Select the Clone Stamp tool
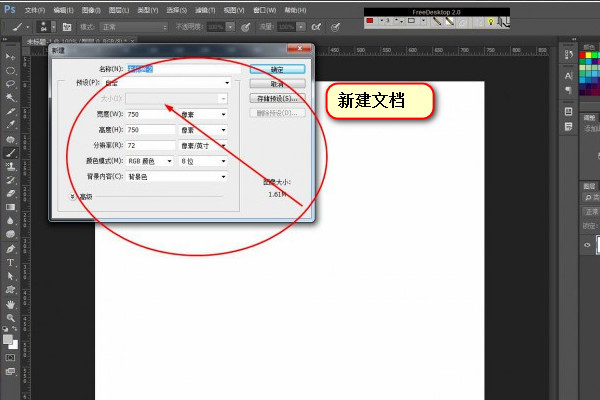This screenshot has width=600, height=400. [x=10, y=167]
